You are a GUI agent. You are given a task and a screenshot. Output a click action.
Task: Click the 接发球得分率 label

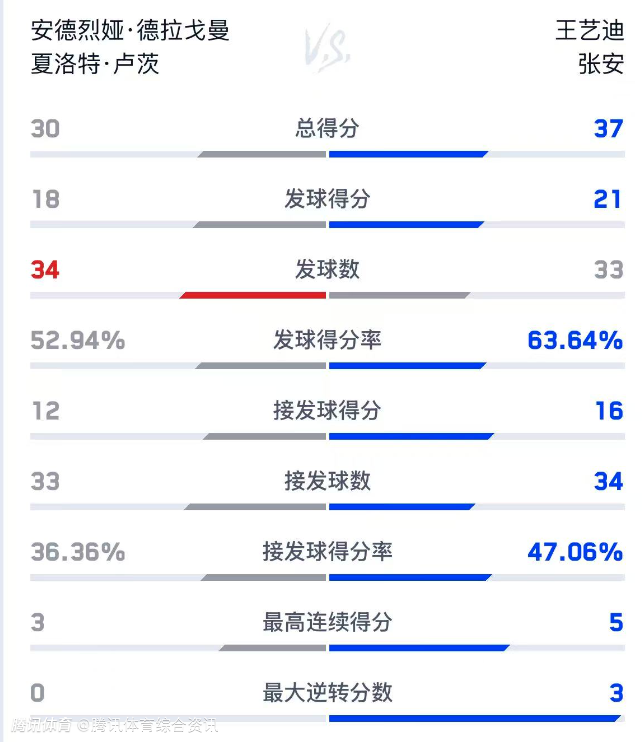[327, 551]
